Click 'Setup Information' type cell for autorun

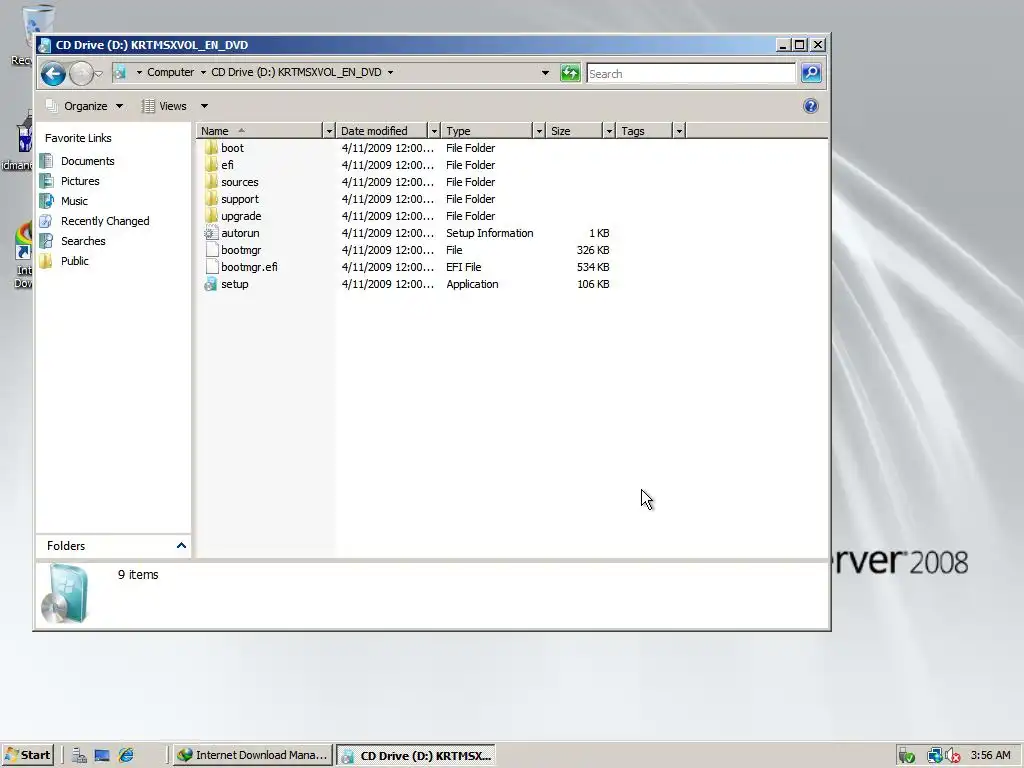[489, 232]
